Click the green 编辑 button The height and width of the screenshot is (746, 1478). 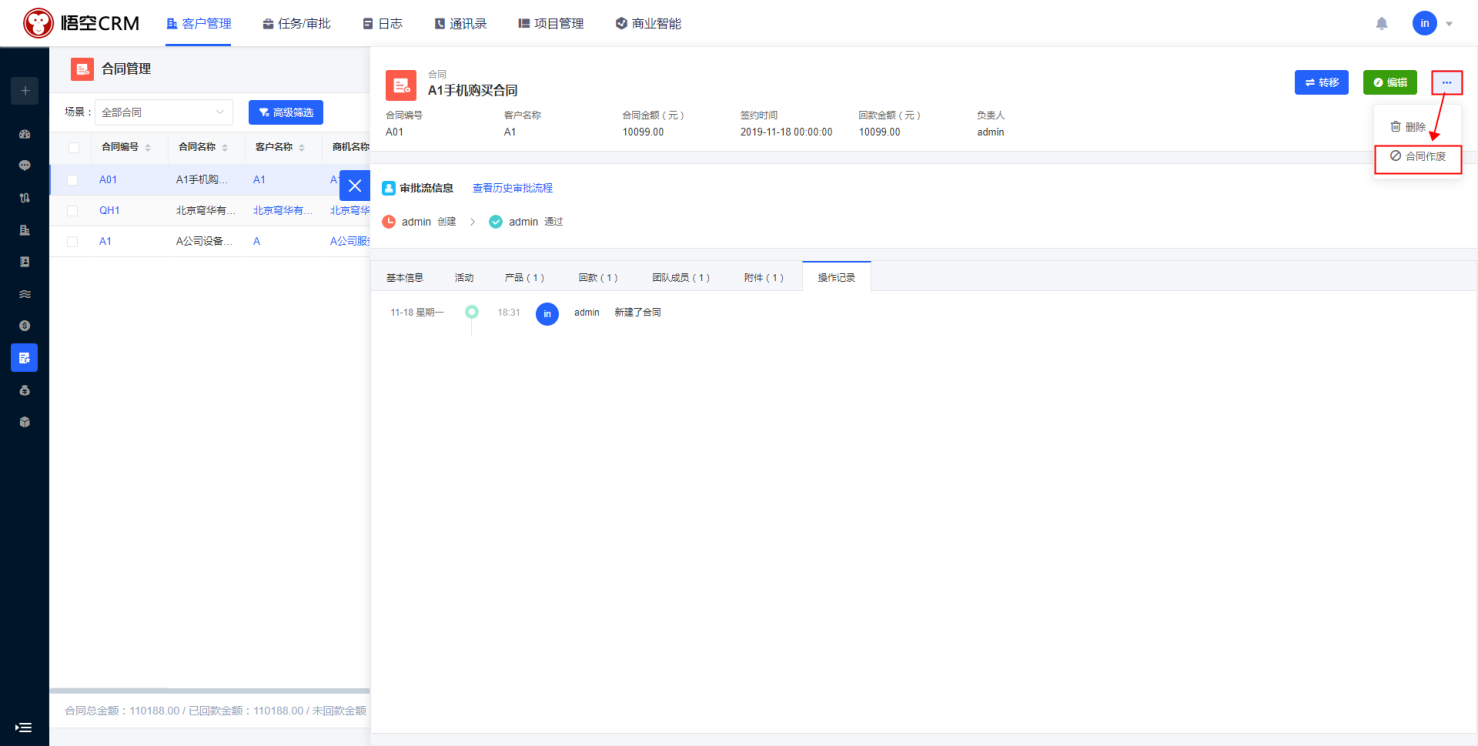click(1389, 82)
